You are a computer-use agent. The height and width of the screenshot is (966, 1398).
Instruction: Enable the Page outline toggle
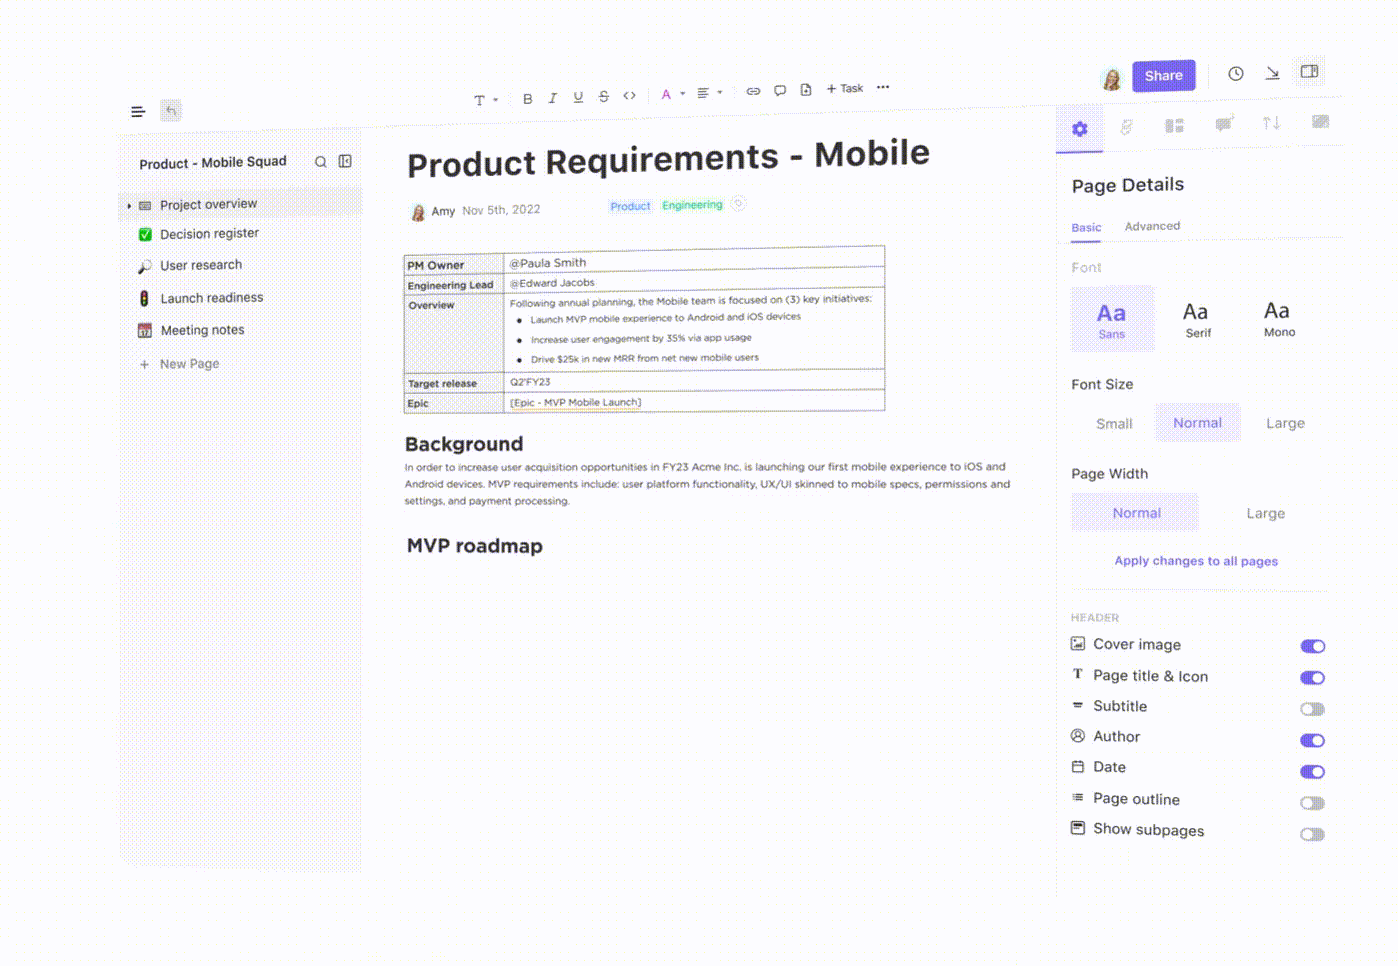(1313, 803)
